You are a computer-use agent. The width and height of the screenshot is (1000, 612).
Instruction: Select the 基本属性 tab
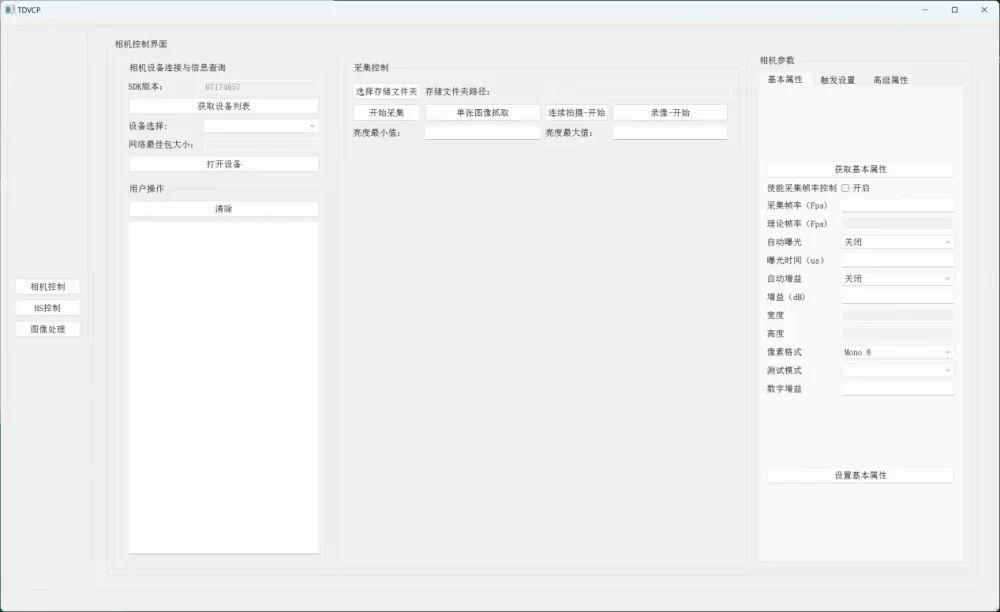[x=785, y=80]
